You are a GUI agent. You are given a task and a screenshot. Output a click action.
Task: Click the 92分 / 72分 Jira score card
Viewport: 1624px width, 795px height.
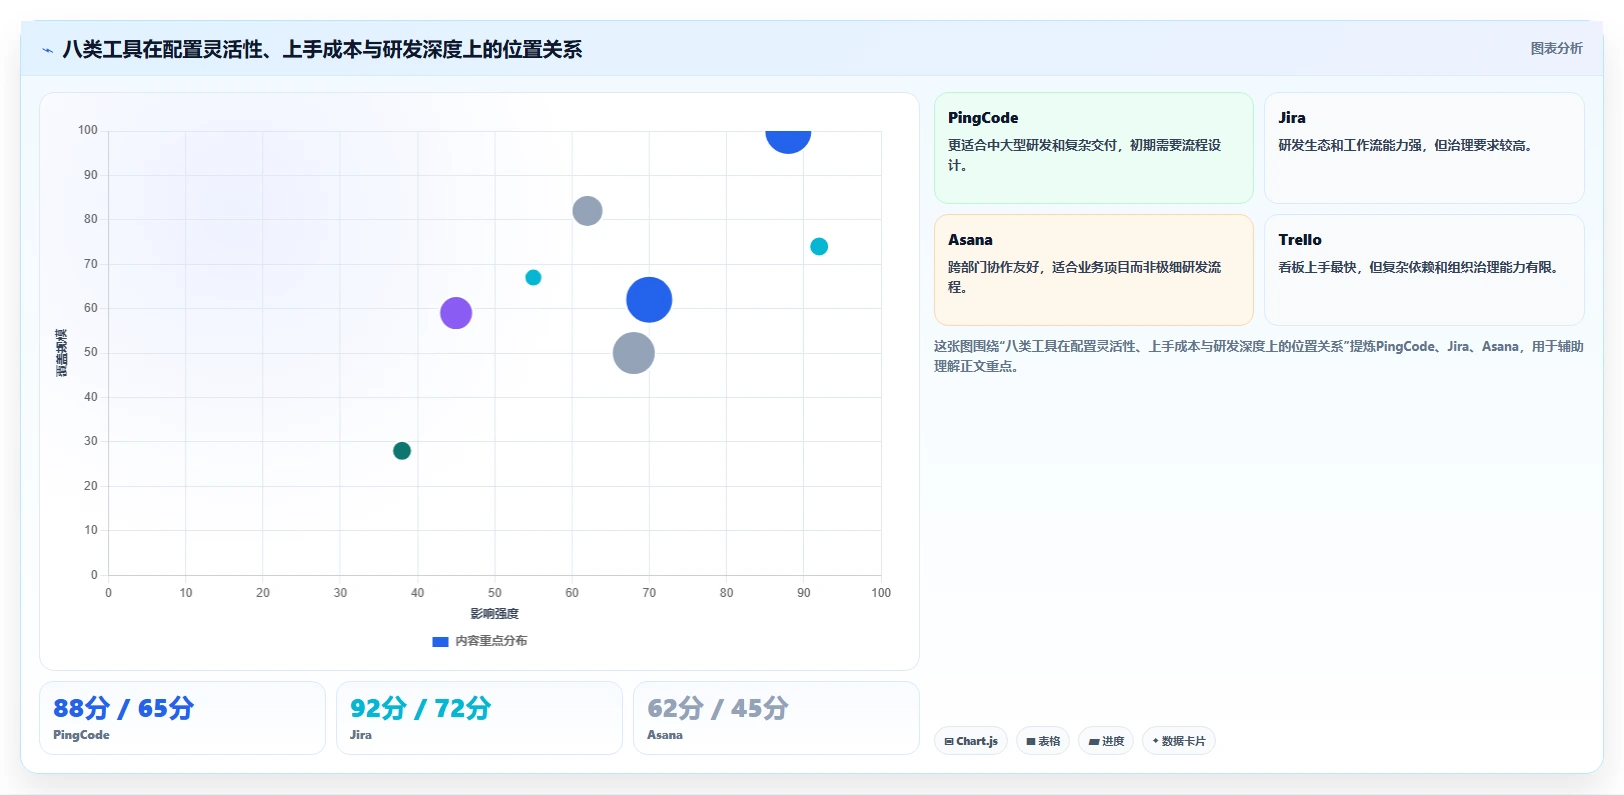click(x=479, y=718)
